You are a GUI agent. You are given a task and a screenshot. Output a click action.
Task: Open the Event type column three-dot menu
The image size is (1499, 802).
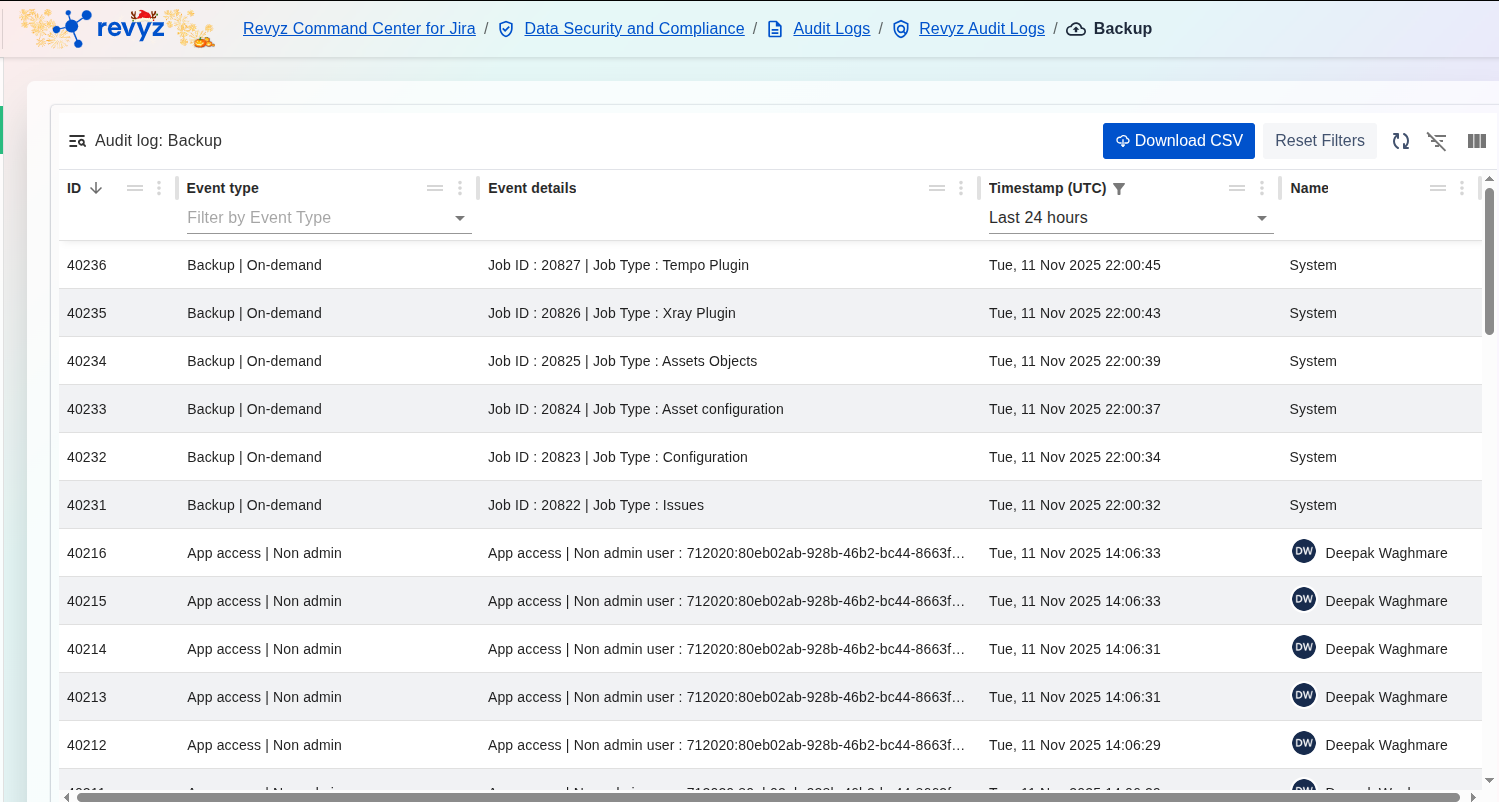click(460, 188)
